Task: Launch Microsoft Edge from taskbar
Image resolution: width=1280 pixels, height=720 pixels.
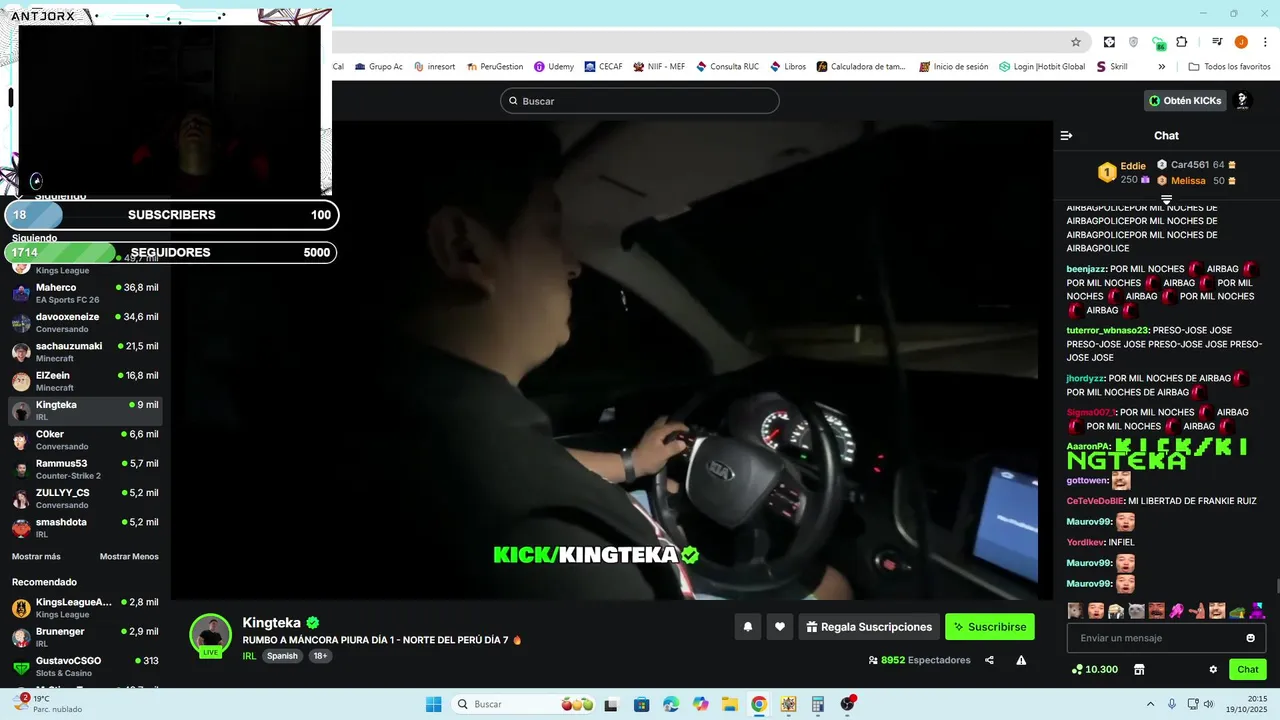Action: pyautogui.click(x=671, y=704)
